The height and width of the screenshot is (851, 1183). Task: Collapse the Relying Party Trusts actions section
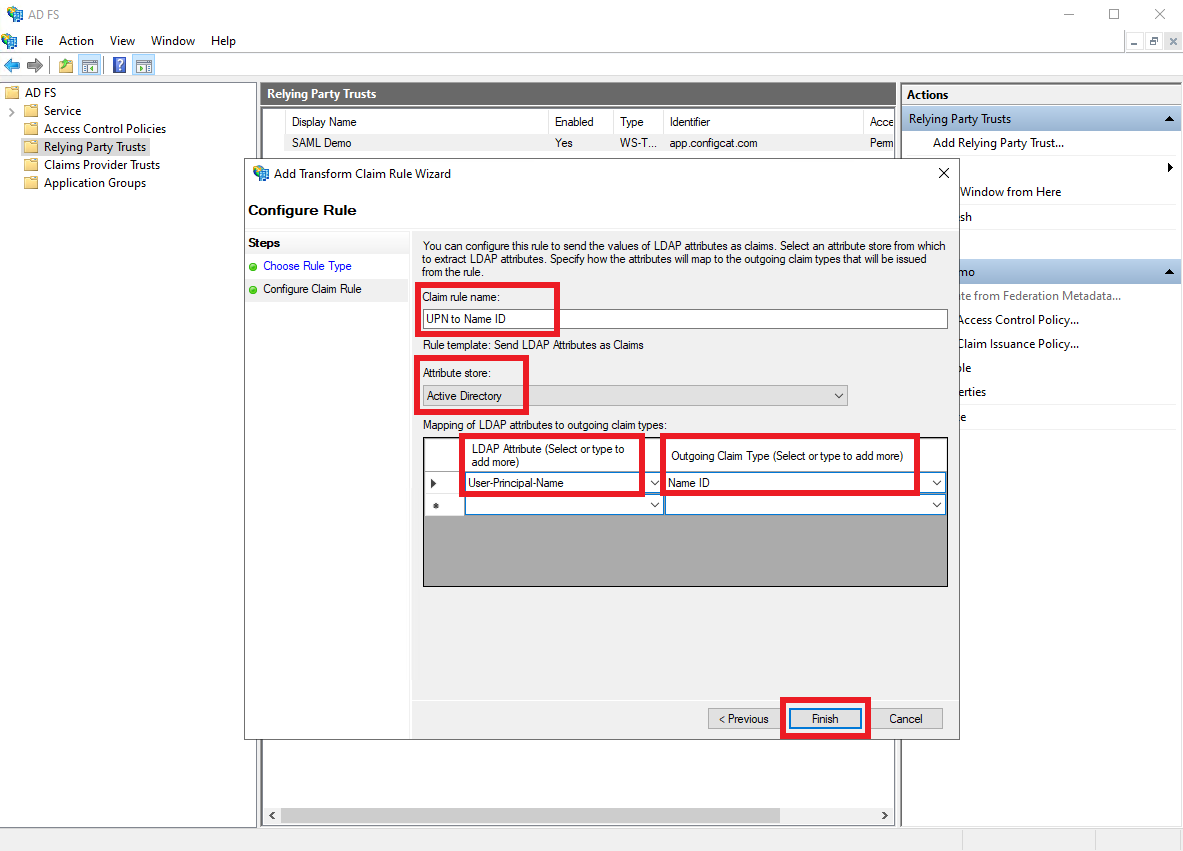click(1169, 119)
